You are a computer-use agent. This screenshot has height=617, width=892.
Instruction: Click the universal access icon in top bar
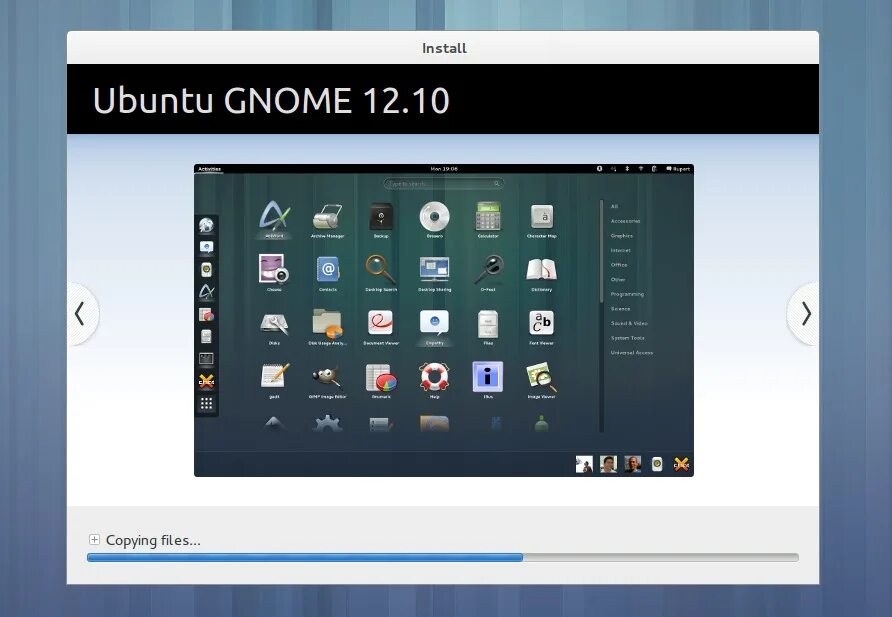pyautogui.click(x=599, y=169)
